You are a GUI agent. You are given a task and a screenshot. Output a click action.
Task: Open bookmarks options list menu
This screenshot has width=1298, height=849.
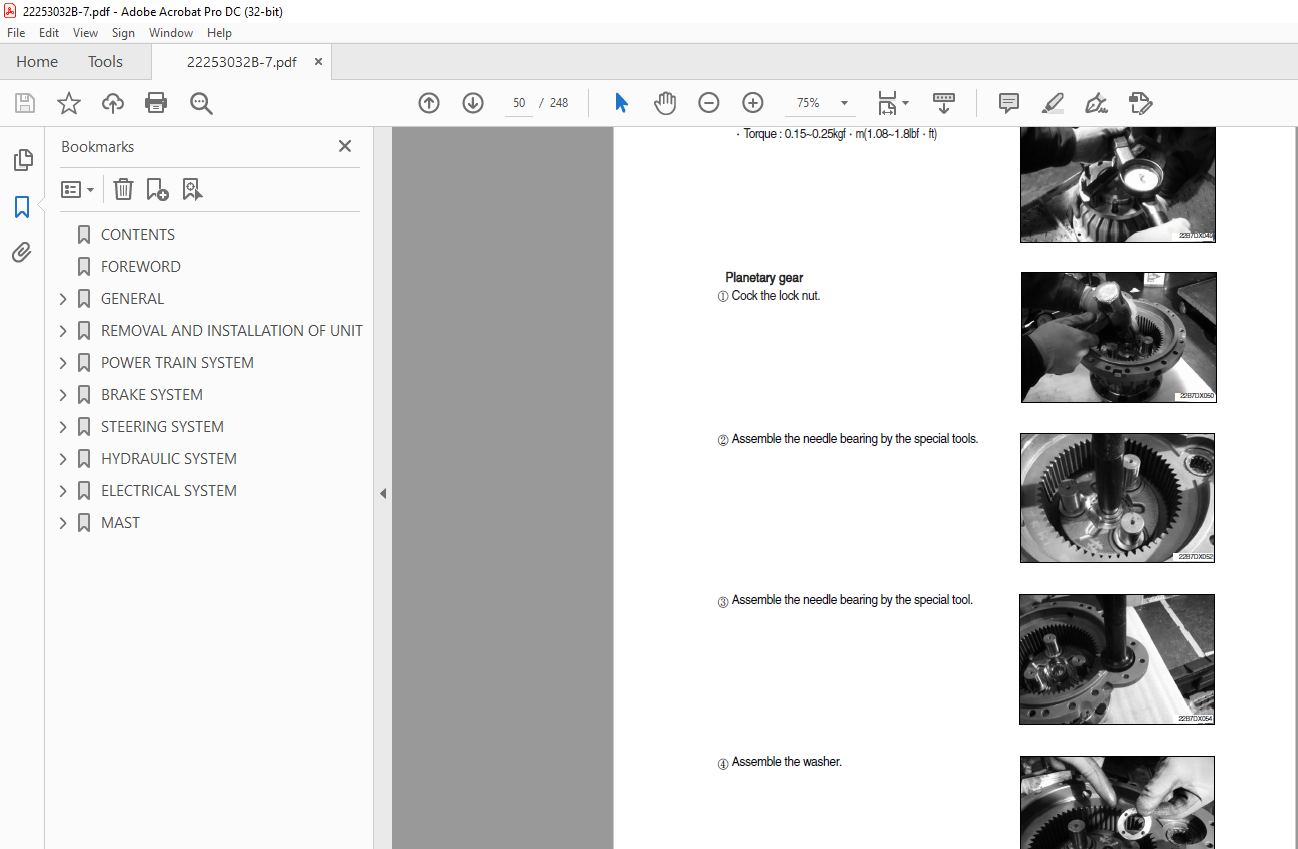(78, 189)
